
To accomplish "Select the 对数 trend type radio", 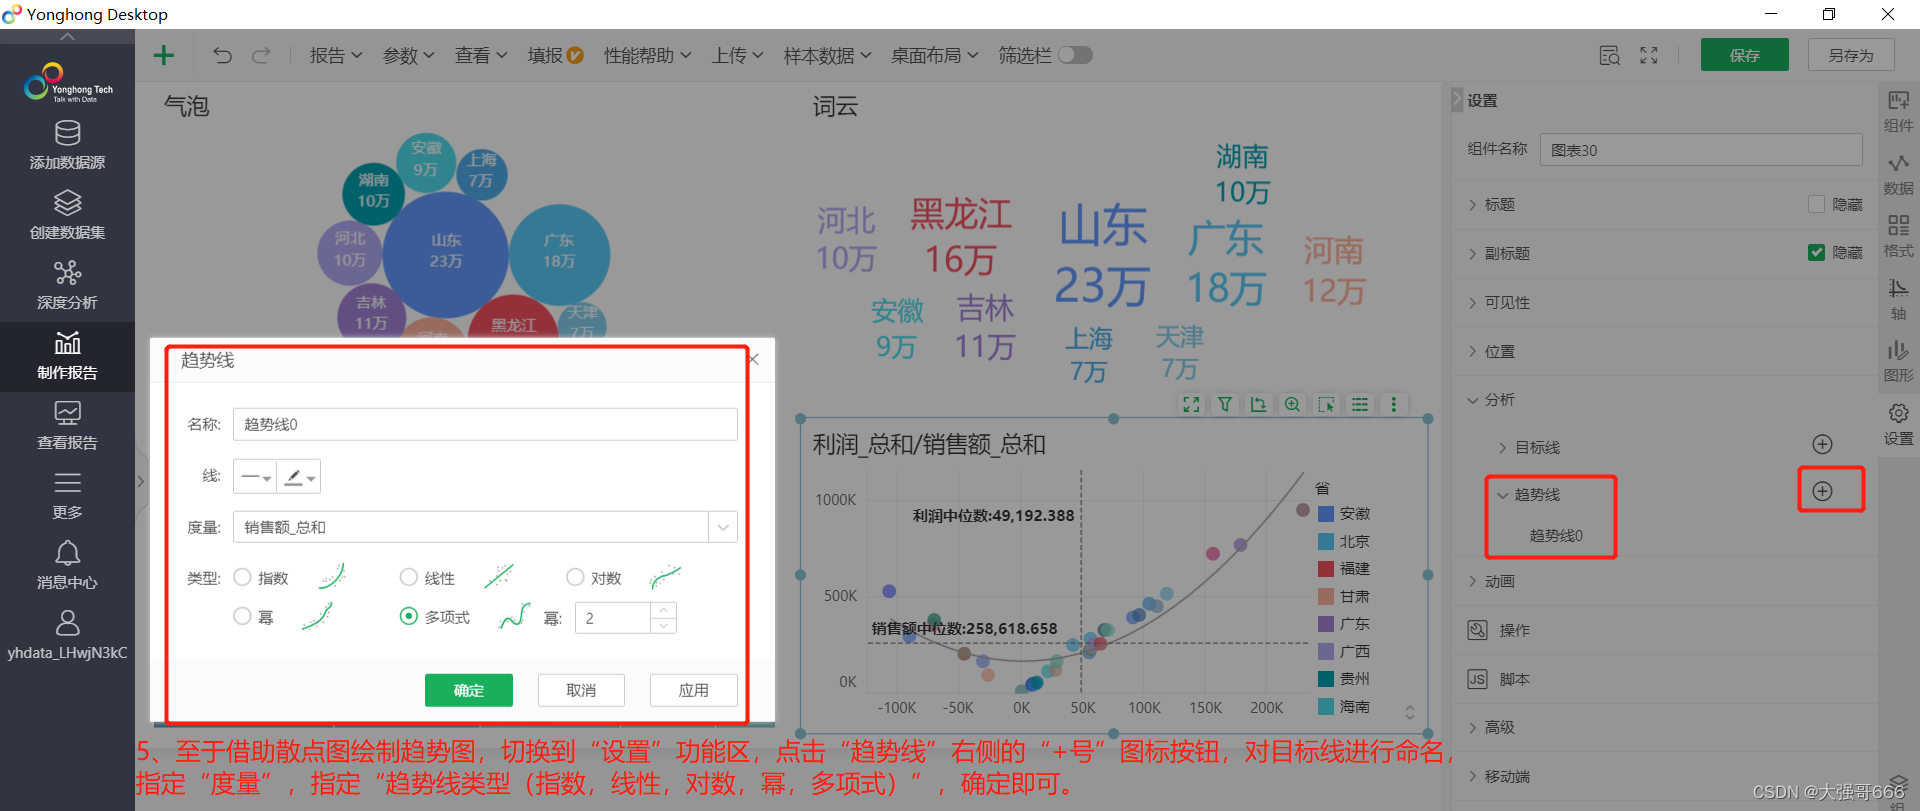I will (575, 577).
